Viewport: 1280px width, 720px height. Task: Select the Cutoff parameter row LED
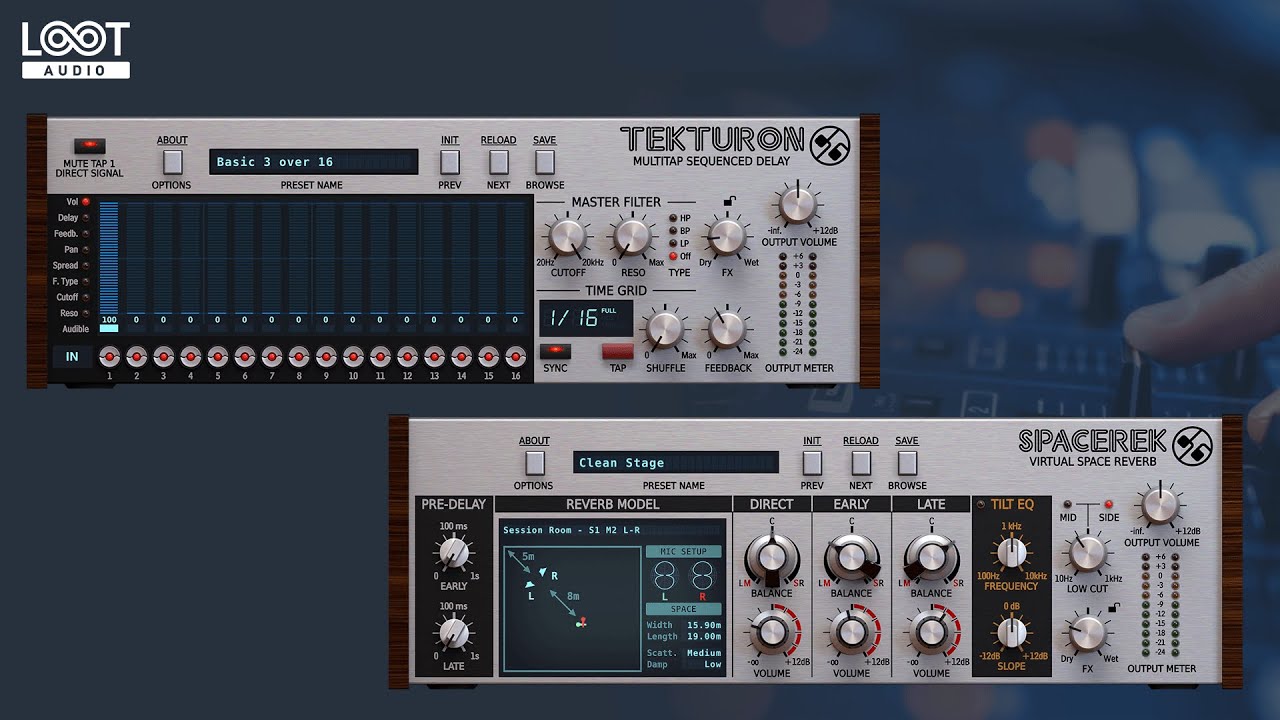tap(85, 297)
